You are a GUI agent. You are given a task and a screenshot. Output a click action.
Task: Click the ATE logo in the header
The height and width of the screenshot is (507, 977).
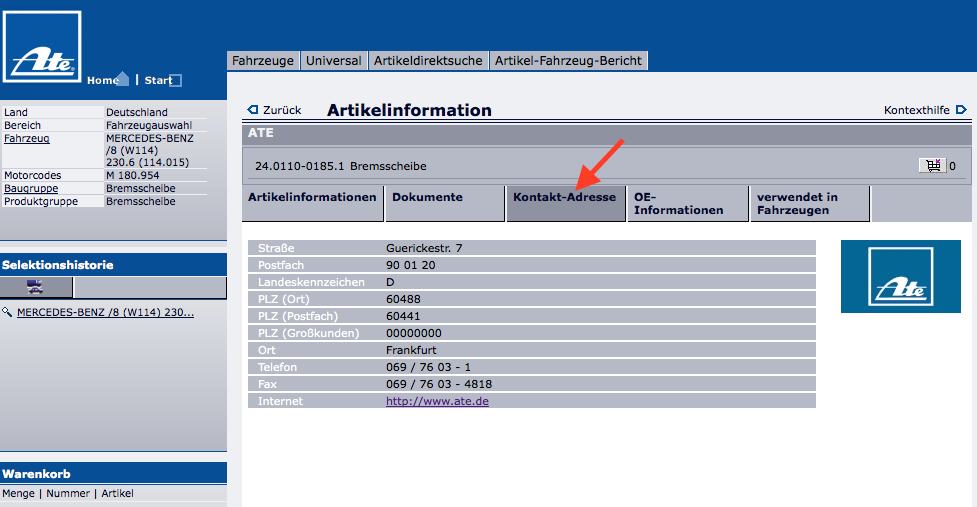pyautogui.click(x=42, y=48)
